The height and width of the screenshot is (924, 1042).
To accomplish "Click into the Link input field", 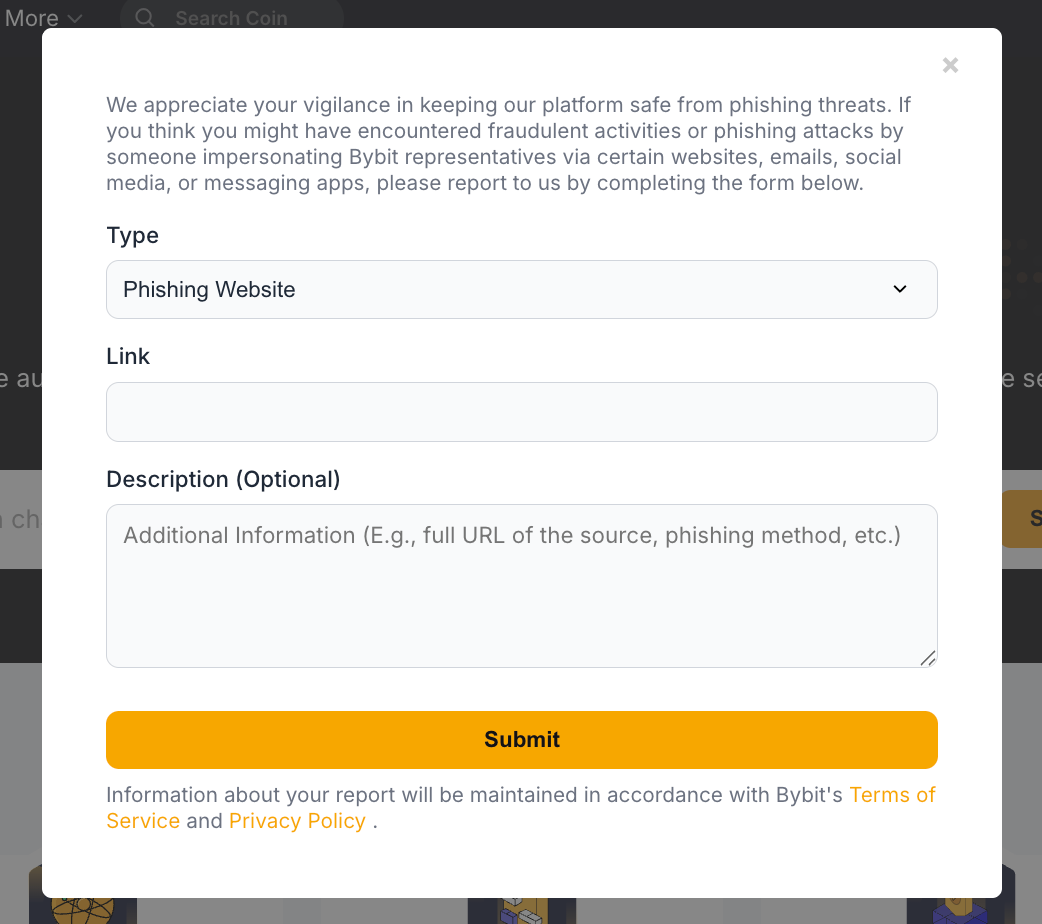I will (521, 412).
